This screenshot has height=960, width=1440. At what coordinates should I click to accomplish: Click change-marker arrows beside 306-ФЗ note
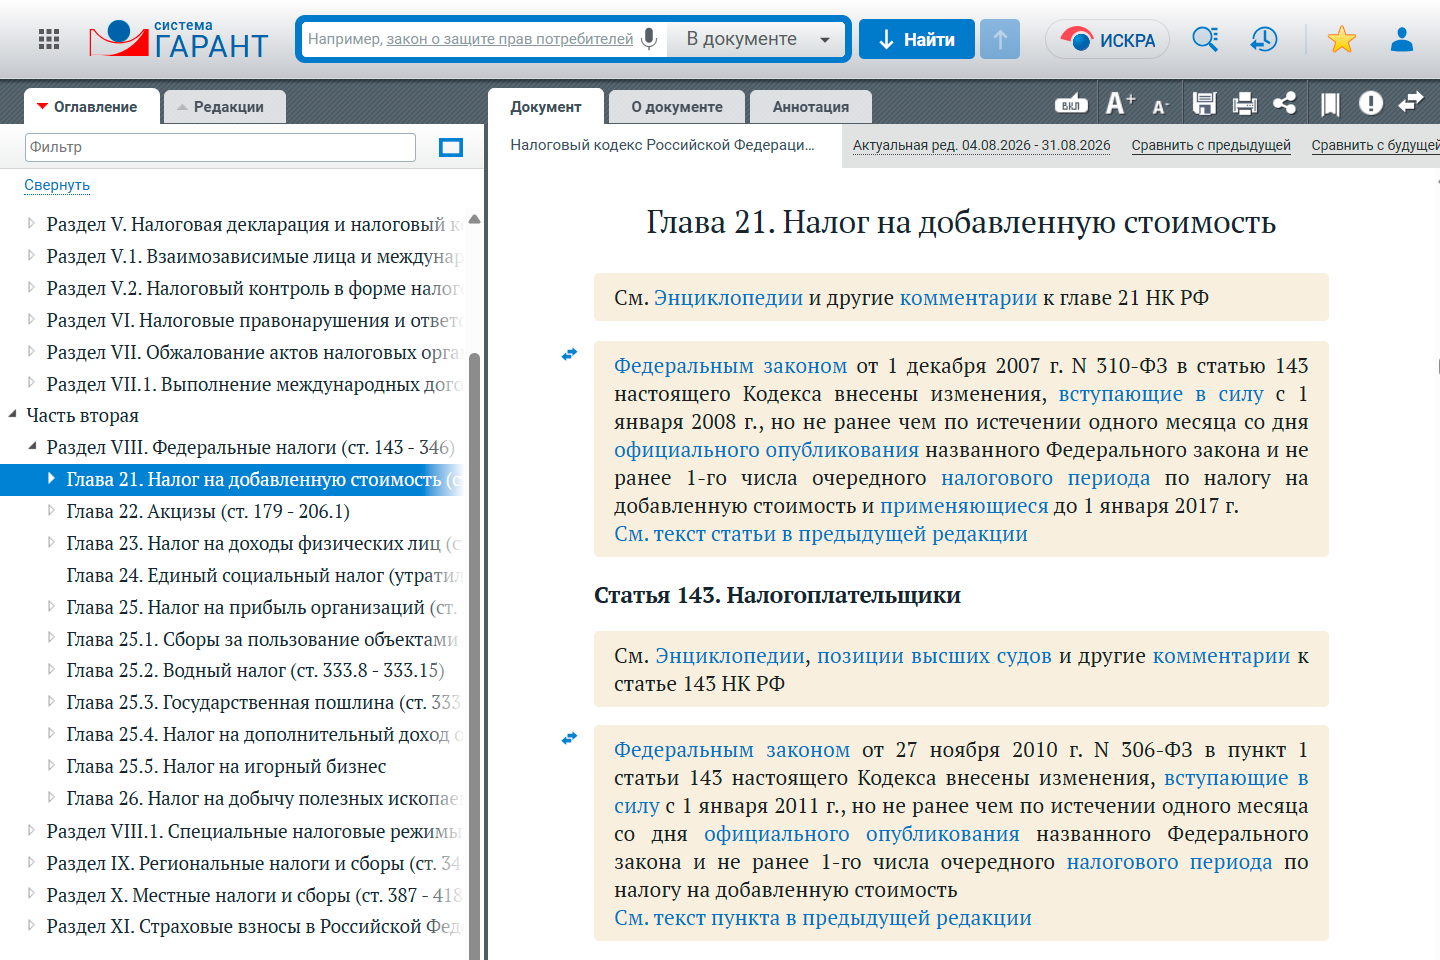[569, 738]
